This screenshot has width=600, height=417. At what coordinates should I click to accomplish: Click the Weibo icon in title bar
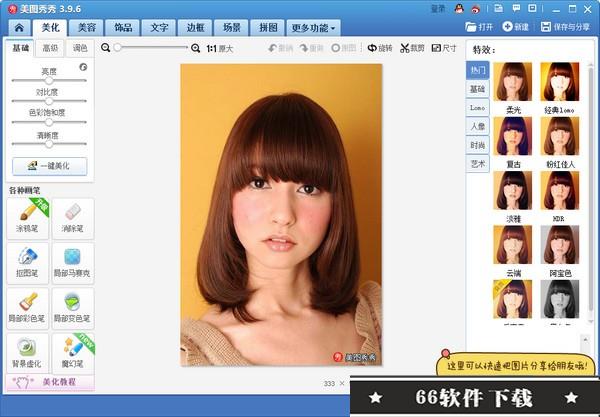tap(476, 8)
